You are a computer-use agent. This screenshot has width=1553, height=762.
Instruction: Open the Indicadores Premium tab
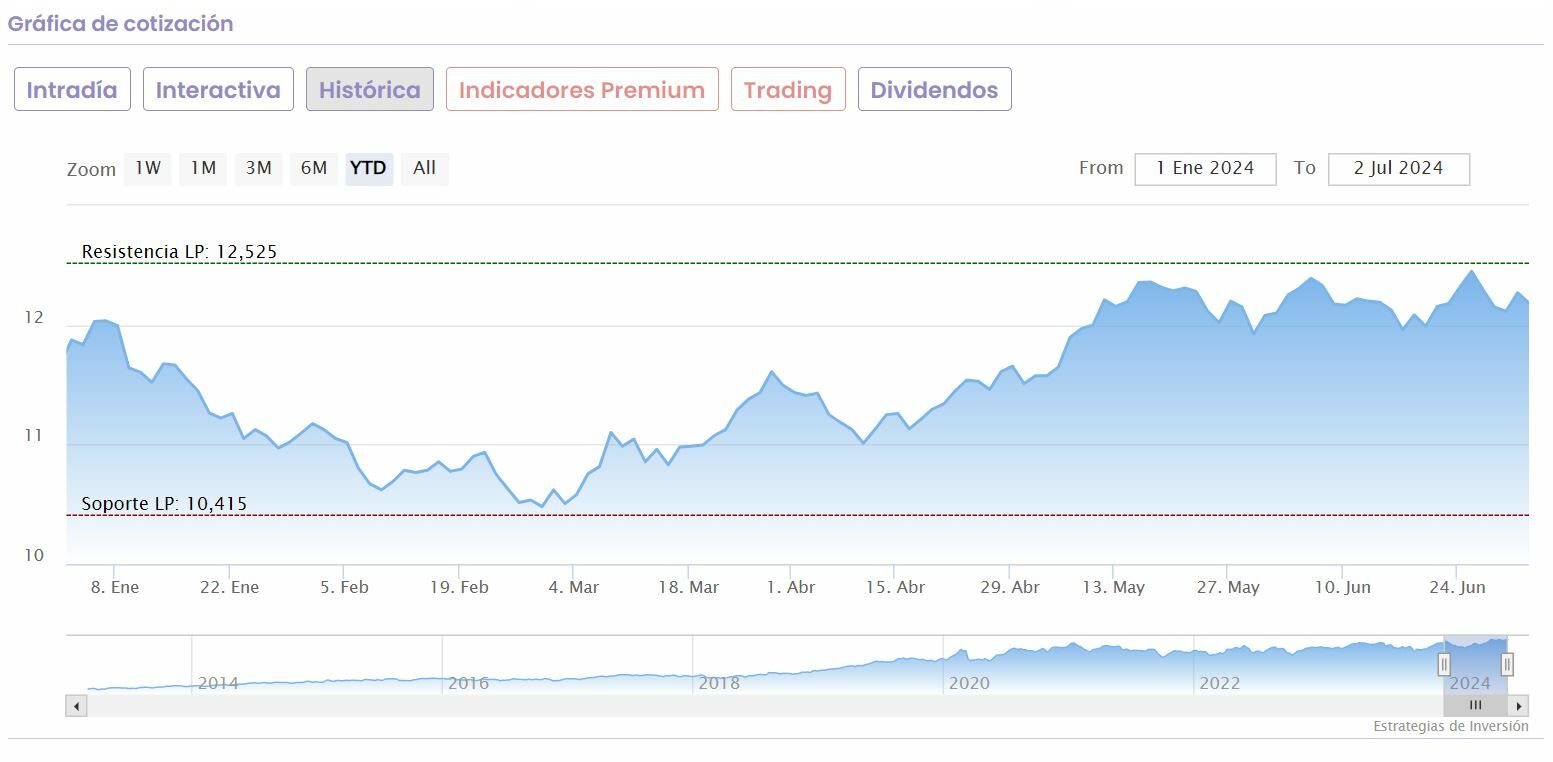point(582,89)
